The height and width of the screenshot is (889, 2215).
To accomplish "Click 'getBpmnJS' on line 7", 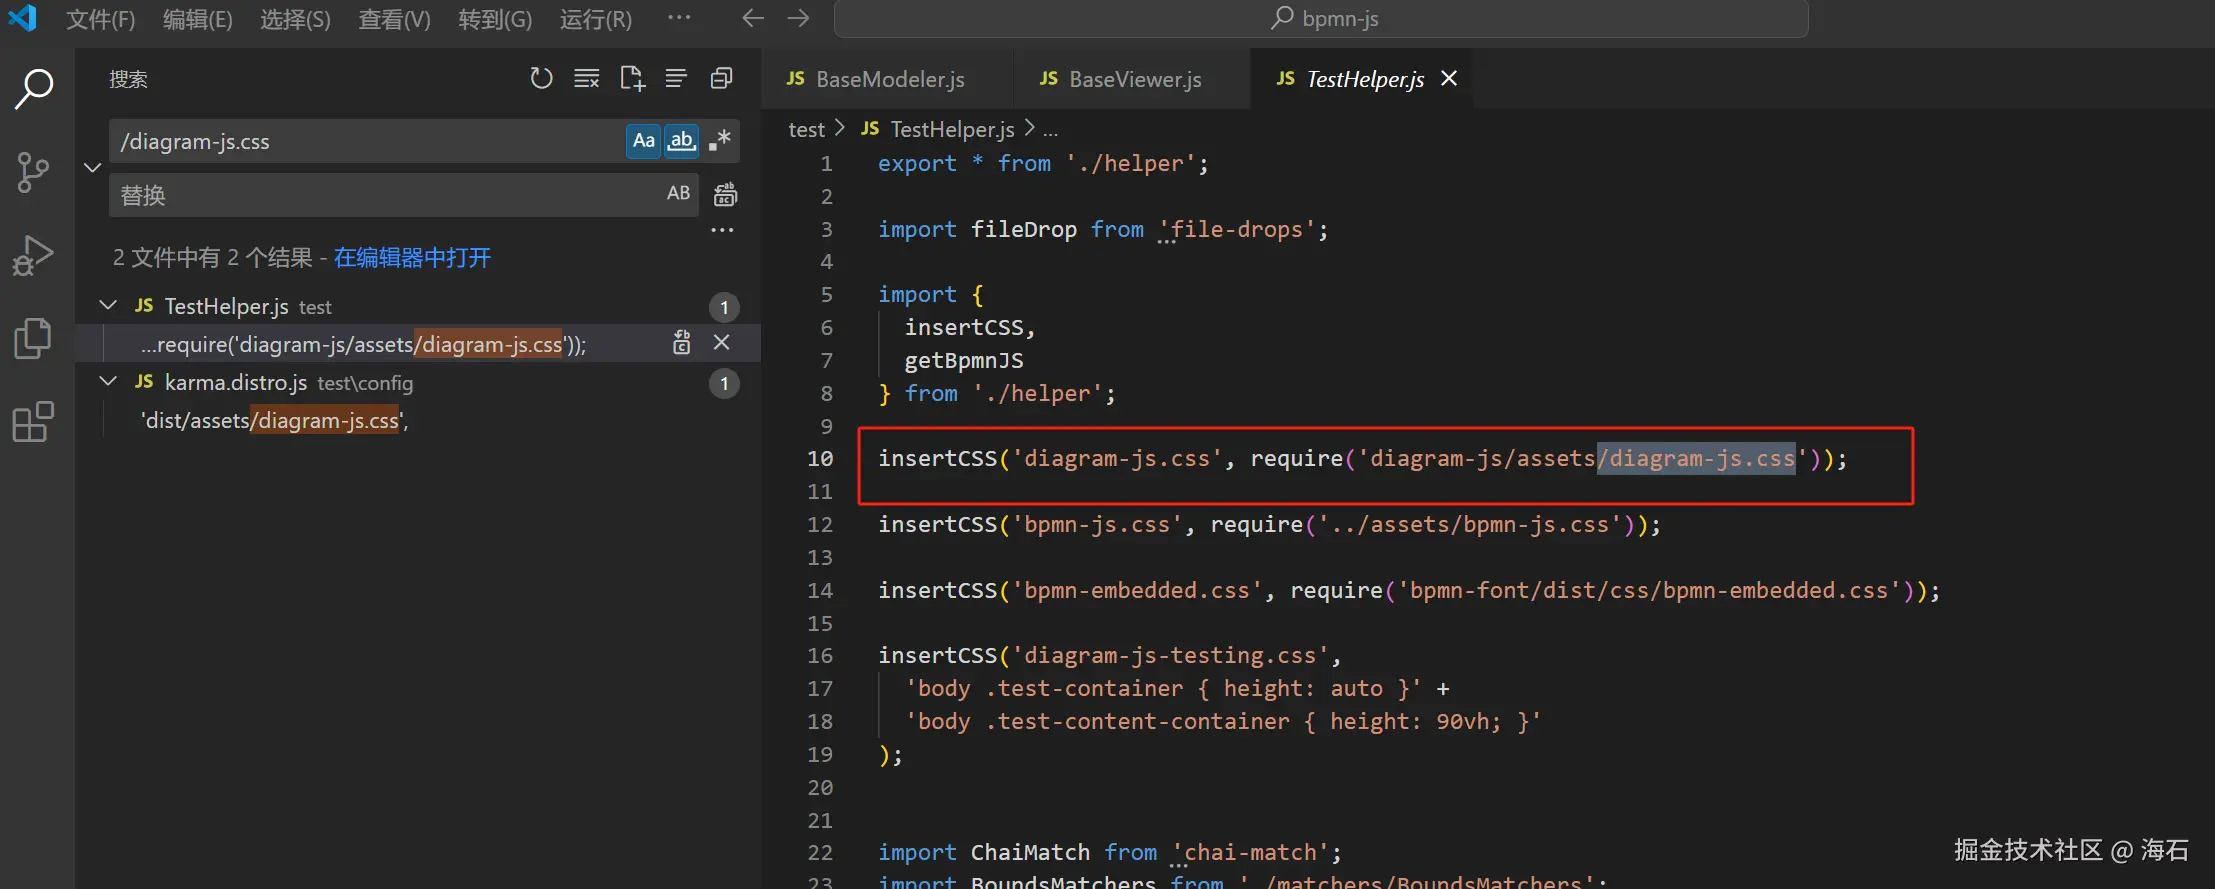I will [964, 360].
